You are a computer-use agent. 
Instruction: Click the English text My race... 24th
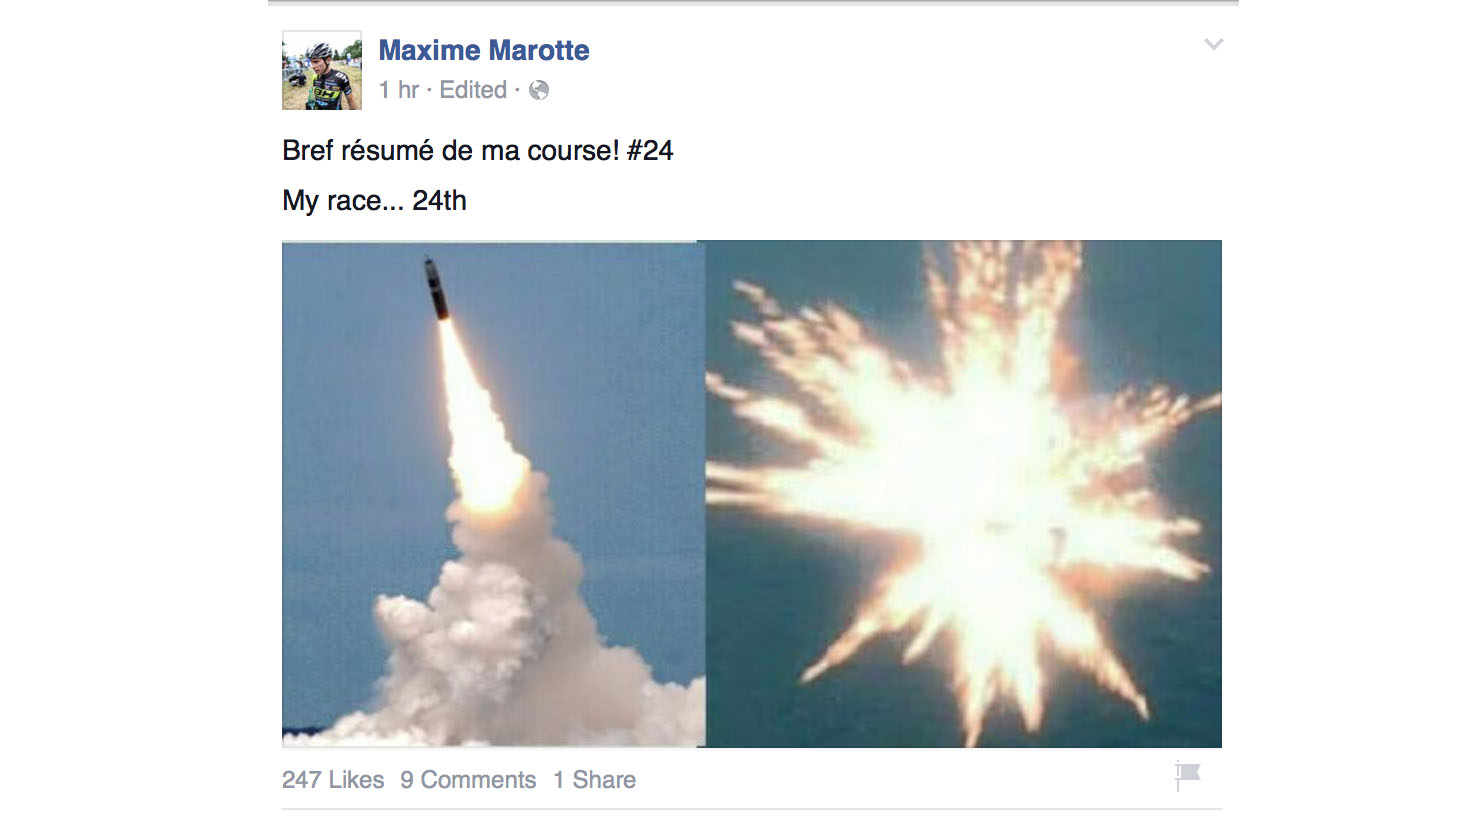pos(375,201)
